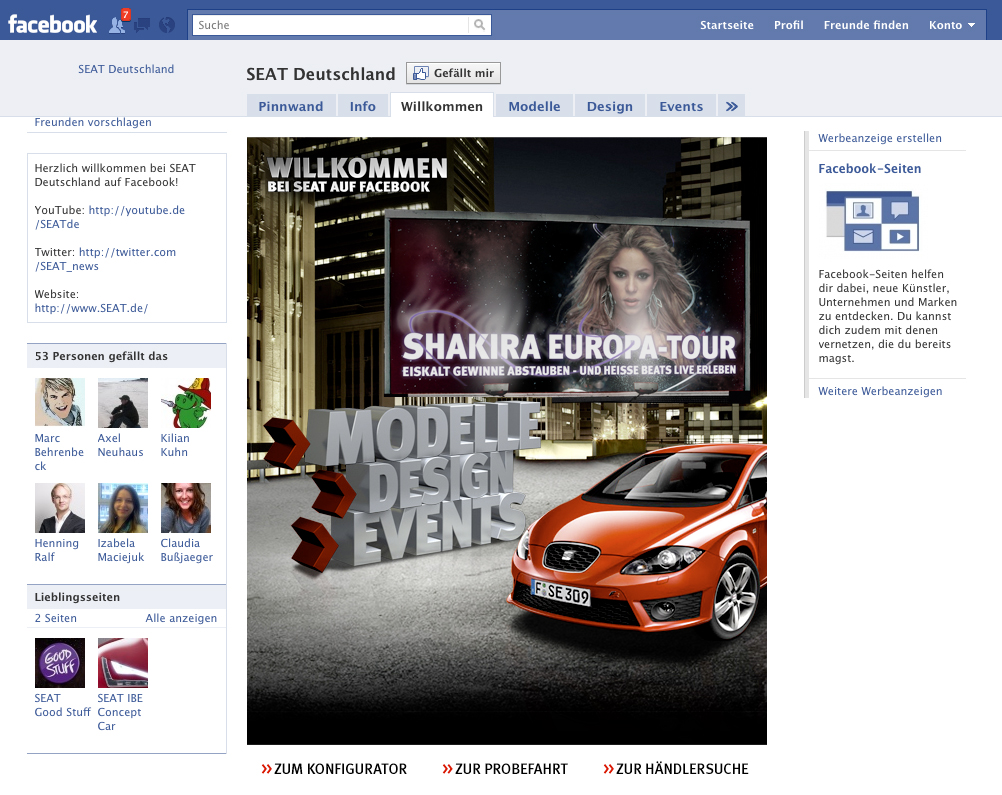Viewport: 1002px width, 795px height.
Task: Click the Facebook-Seiten illustration icon
Action: click(872, 220)
